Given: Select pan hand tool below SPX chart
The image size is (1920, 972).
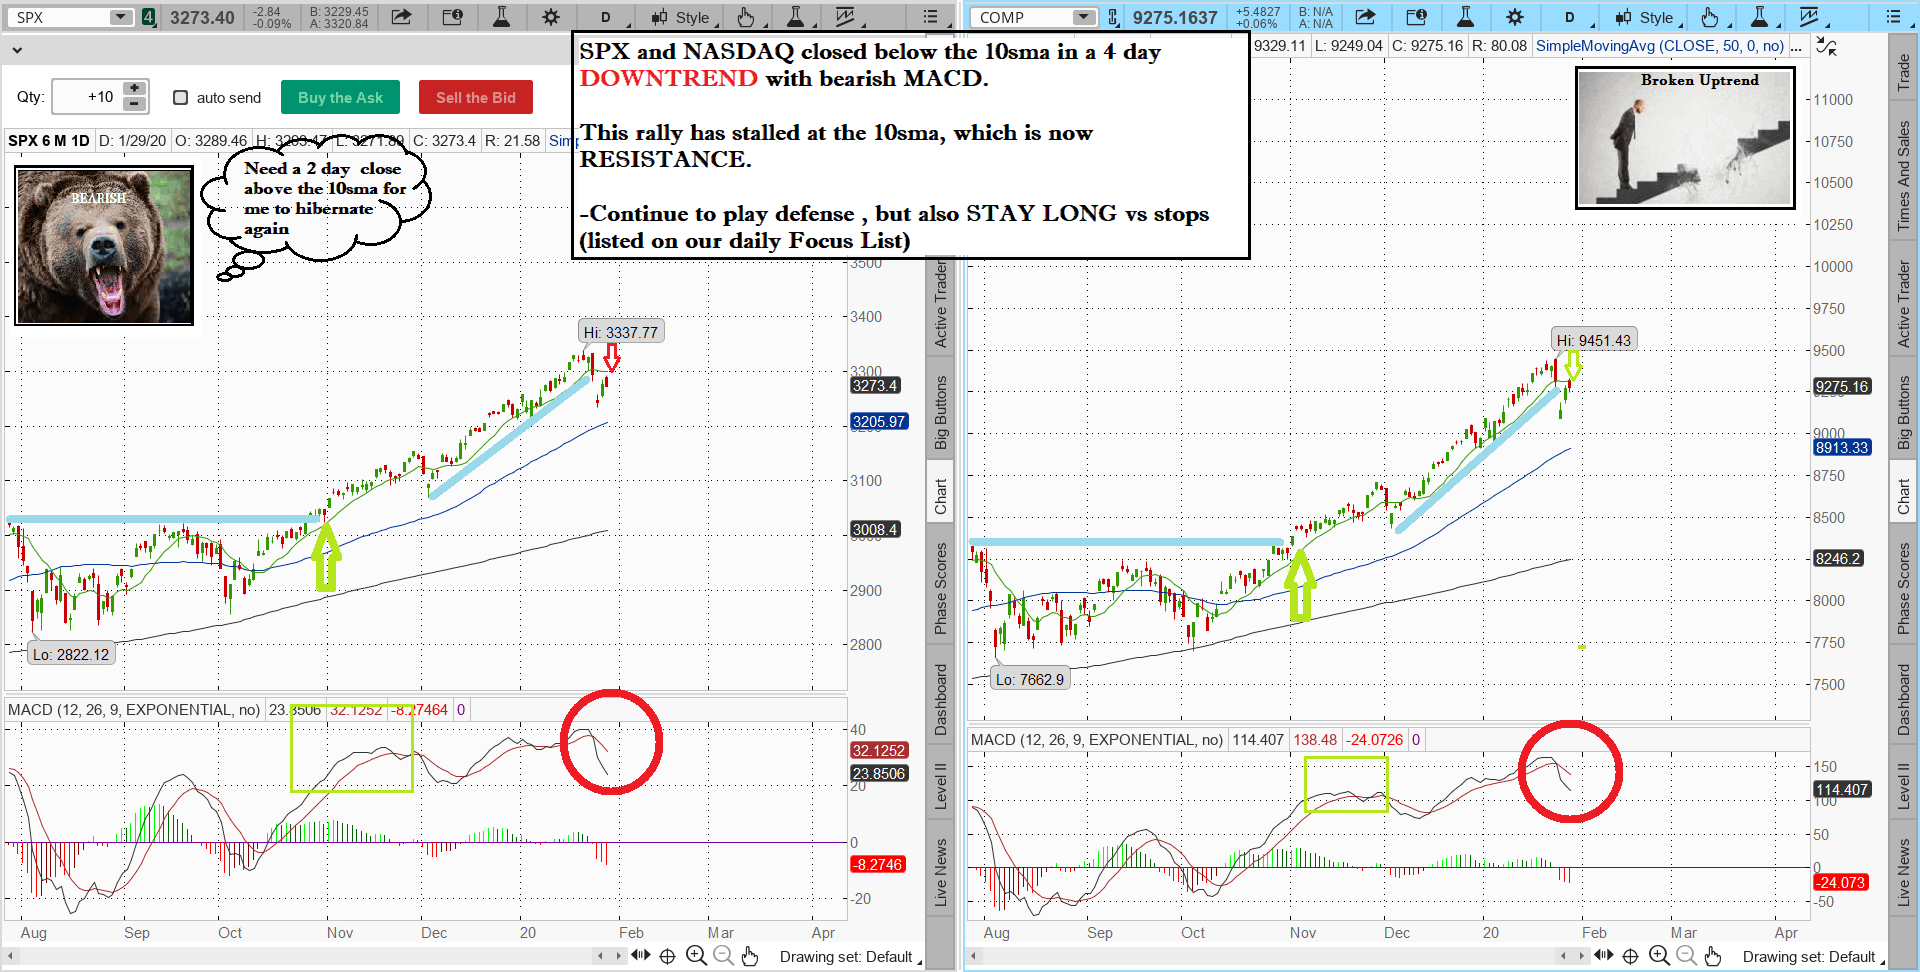Looking at the screenshot, I should pyautogui.click(x=750, y=956).
